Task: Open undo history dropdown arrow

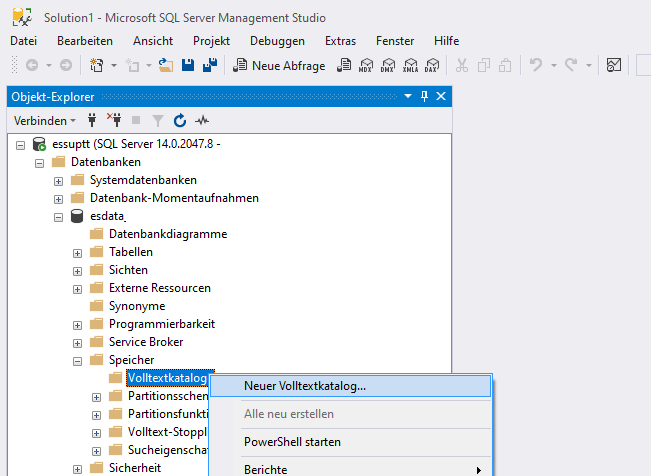Action: [554, 65]
